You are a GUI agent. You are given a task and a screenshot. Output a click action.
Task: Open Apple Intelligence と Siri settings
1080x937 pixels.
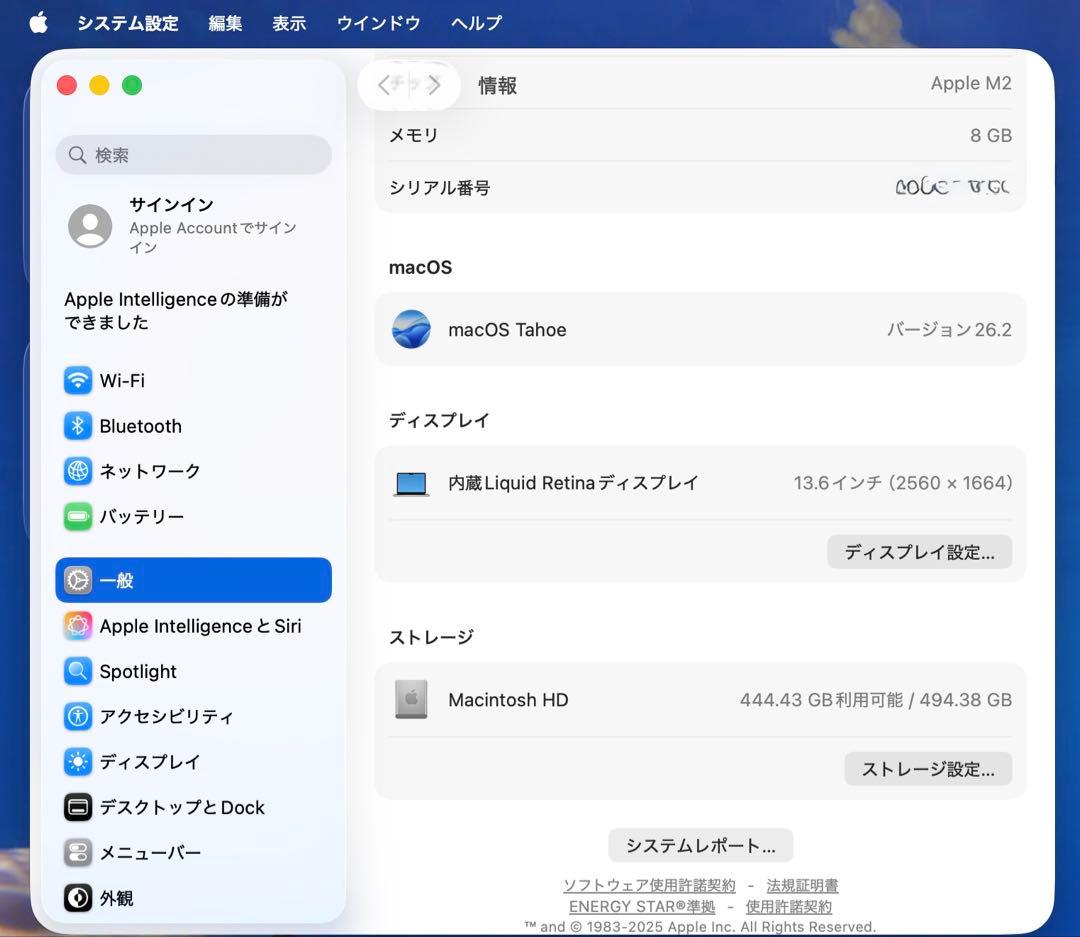(x=77, y=626)
